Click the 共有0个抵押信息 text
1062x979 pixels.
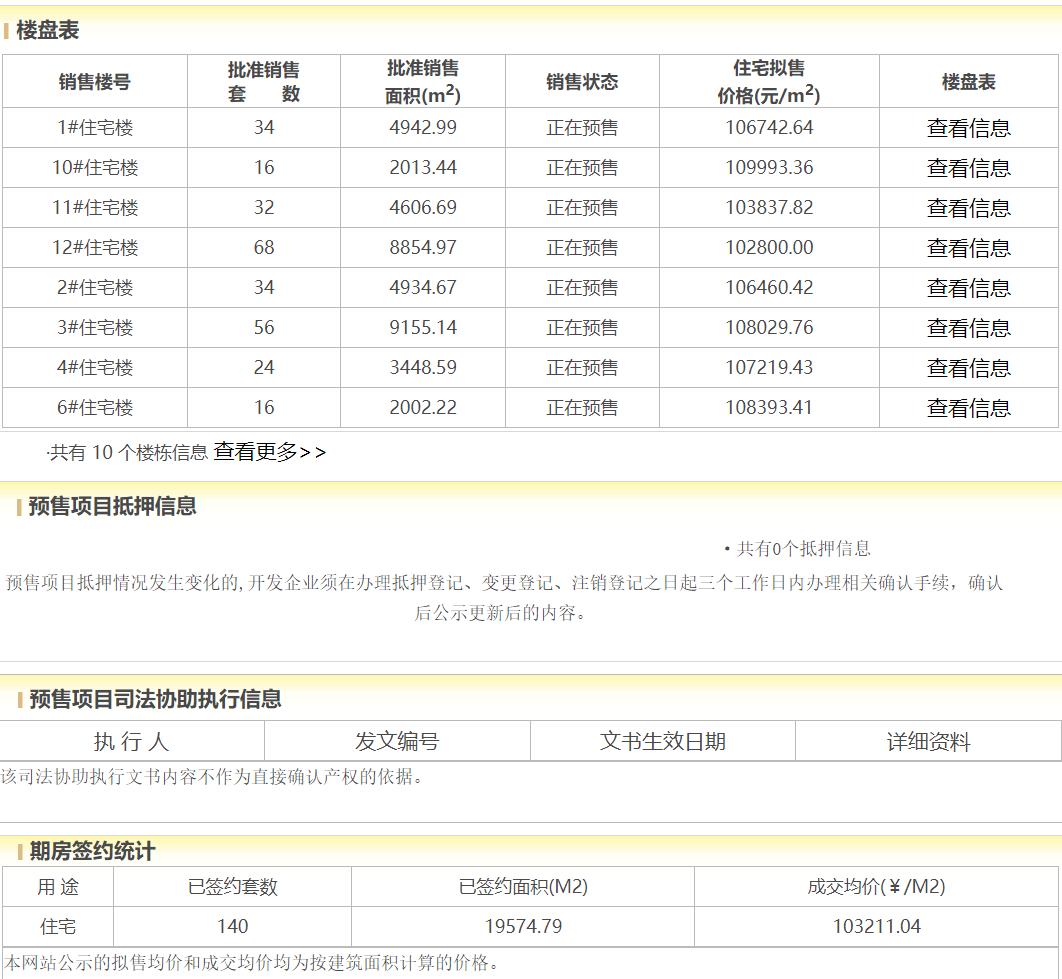(x=803, y=548)
